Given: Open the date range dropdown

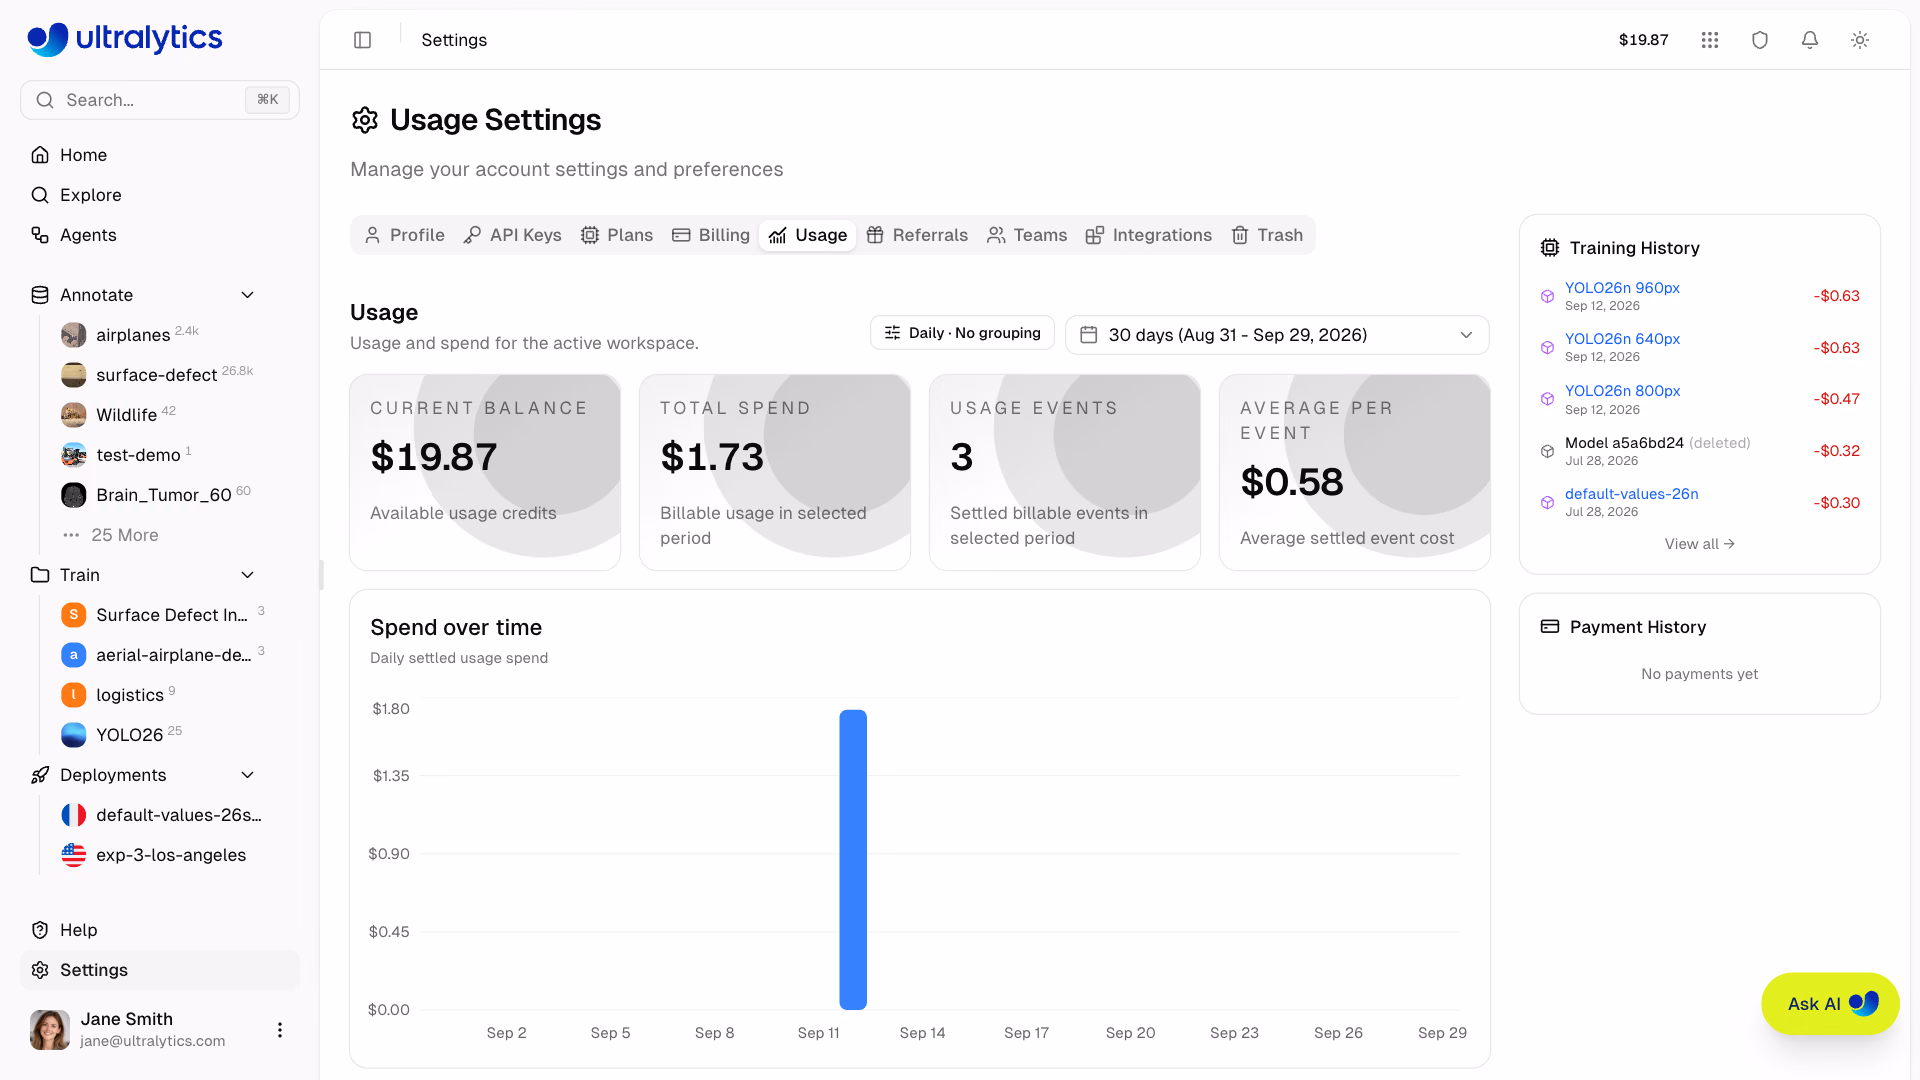Looking at the screenshot, I should pos(1277,335).
